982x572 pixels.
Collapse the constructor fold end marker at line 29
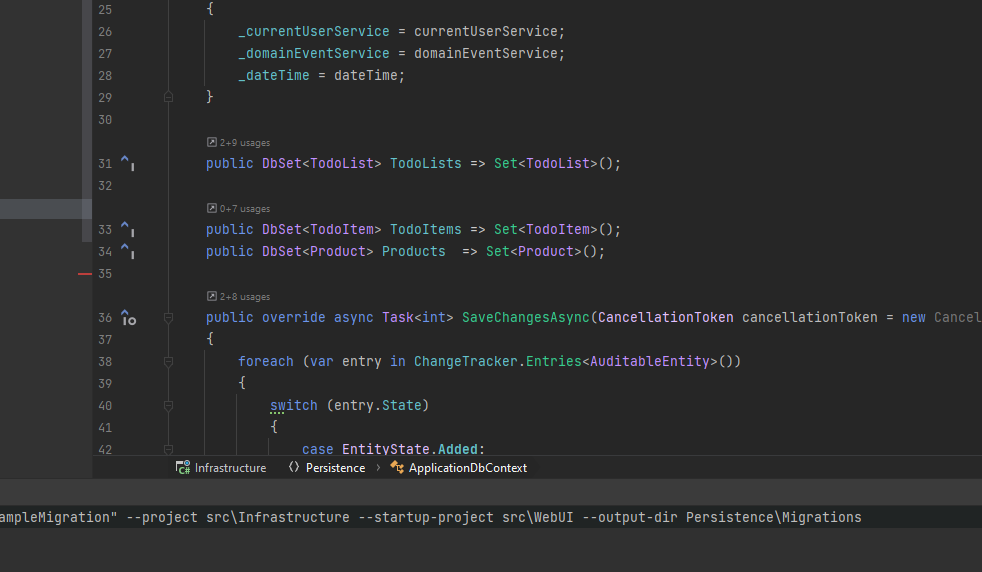tap(168, 97)
